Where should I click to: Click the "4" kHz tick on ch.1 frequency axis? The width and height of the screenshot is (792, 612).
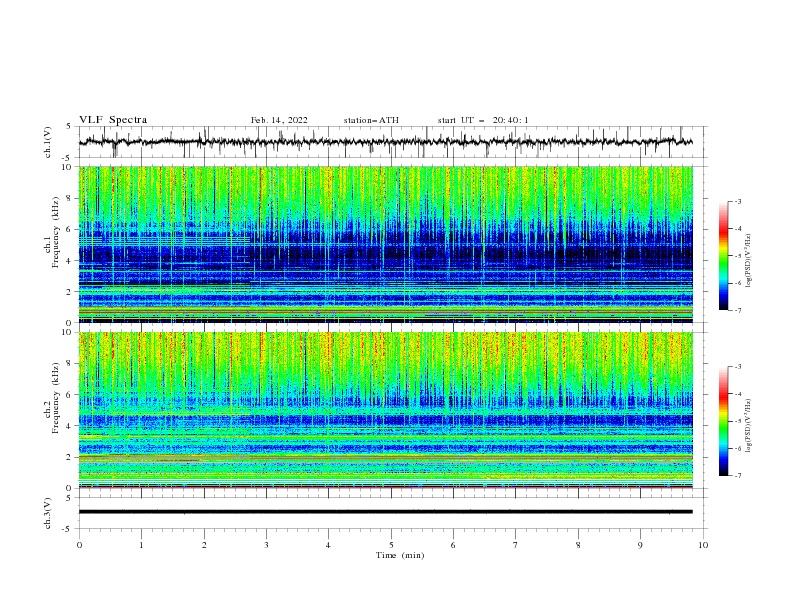pos(70,261)
